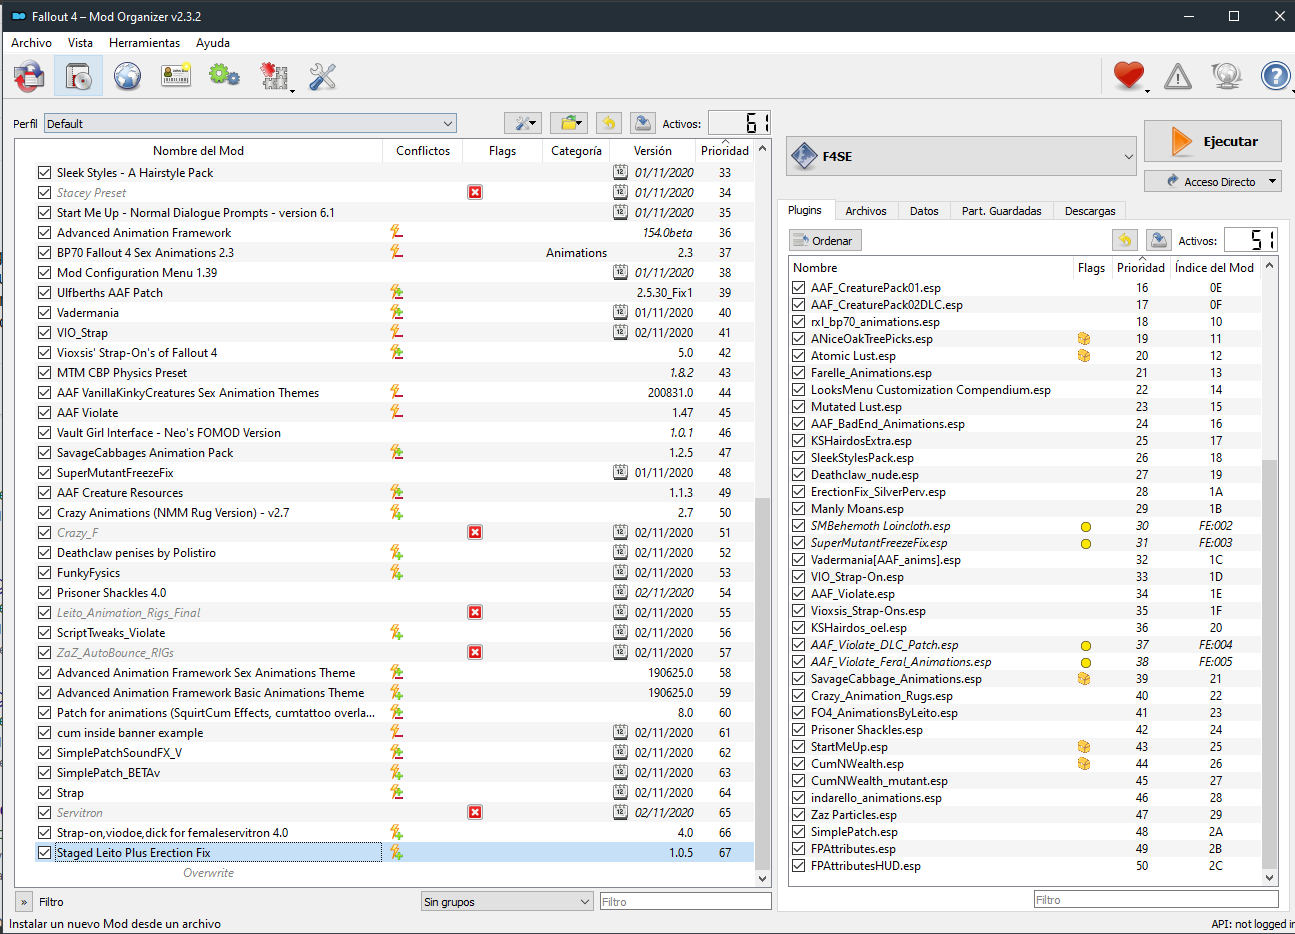Open the Vista menu

pos(80,43)
